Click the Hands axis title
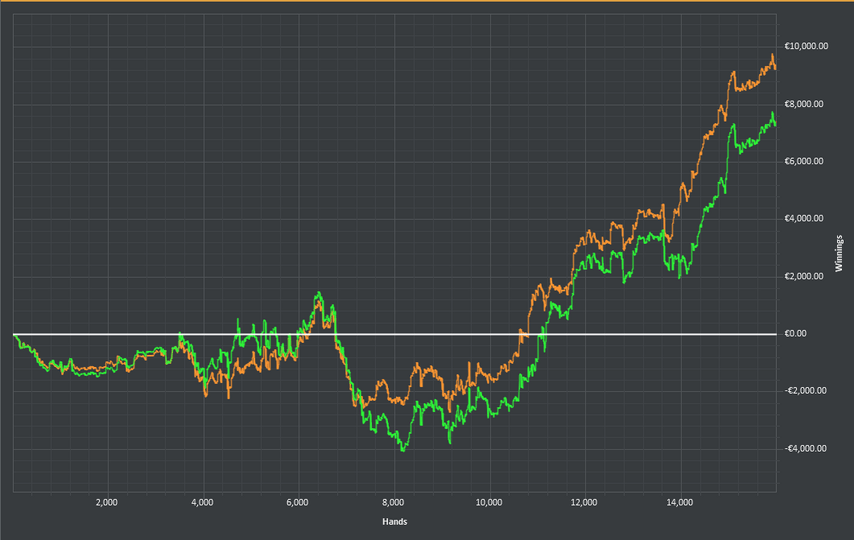 tap(395, 522)
